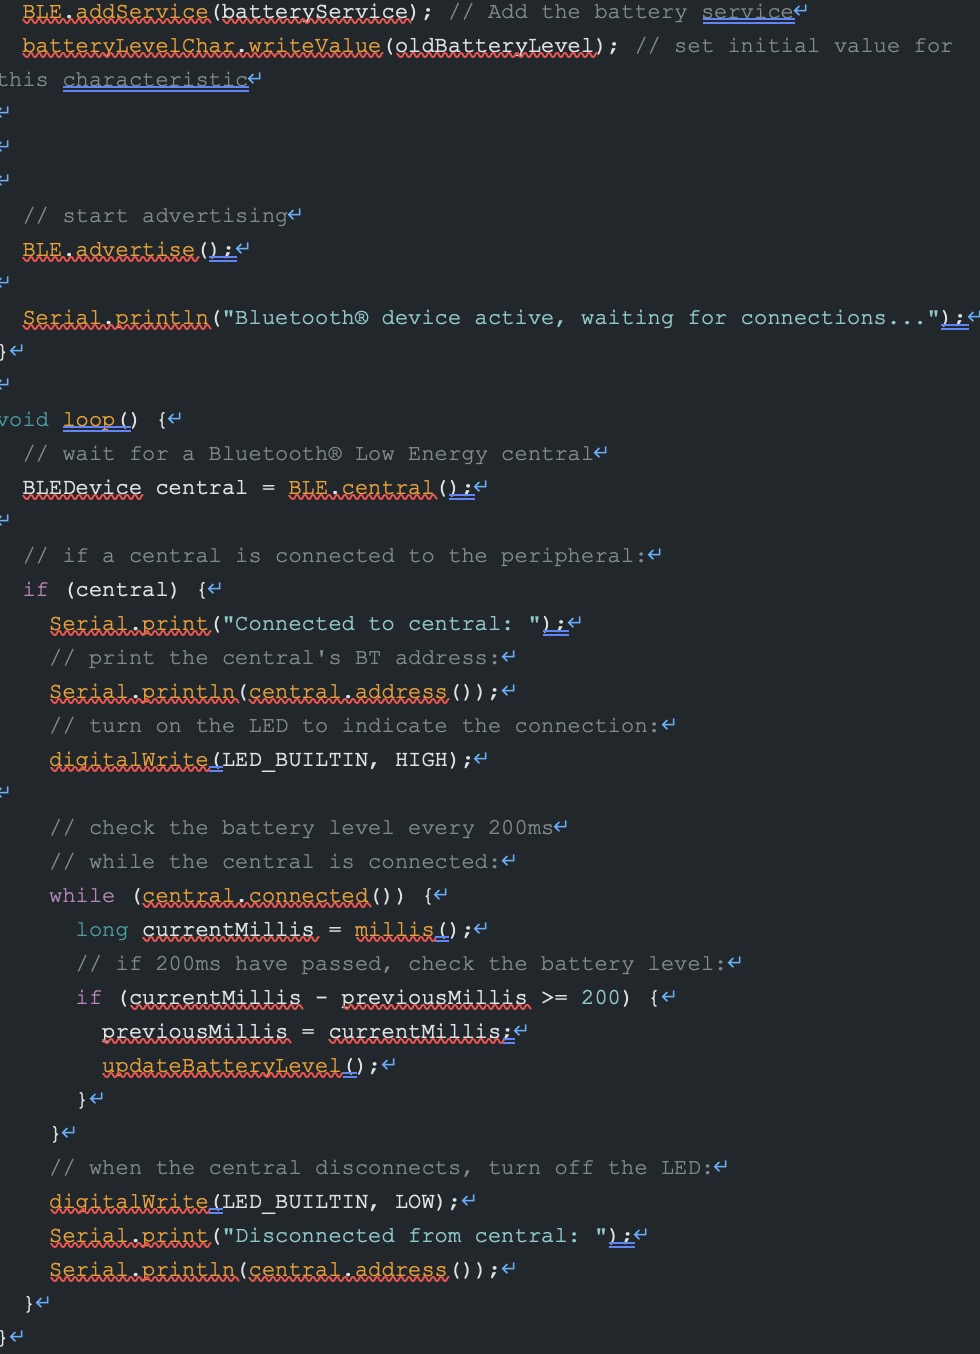980x1354 pixels.
Task: Click '// wait for a Bluetooth® Low Energy central' comment
Action: (x=308, y=454)
